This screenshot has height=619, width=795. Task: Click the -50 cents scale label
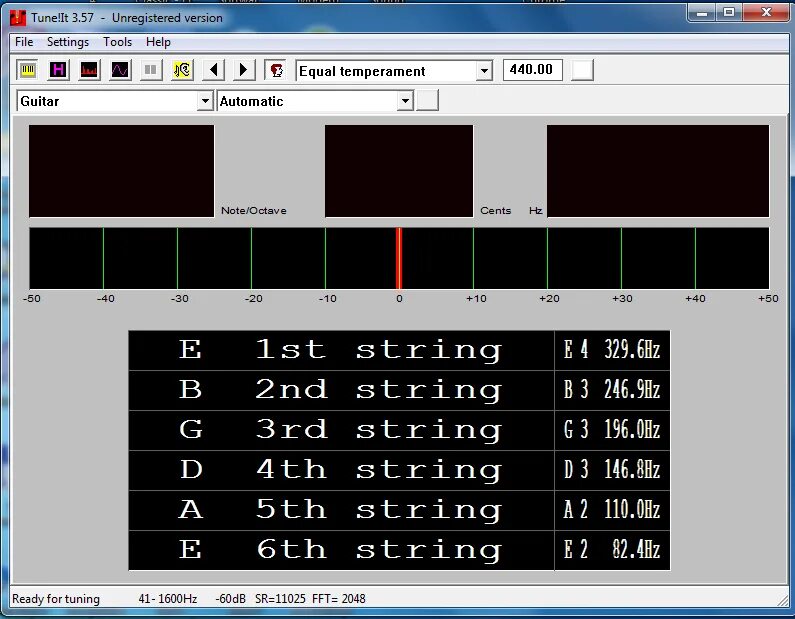(31, 299)
